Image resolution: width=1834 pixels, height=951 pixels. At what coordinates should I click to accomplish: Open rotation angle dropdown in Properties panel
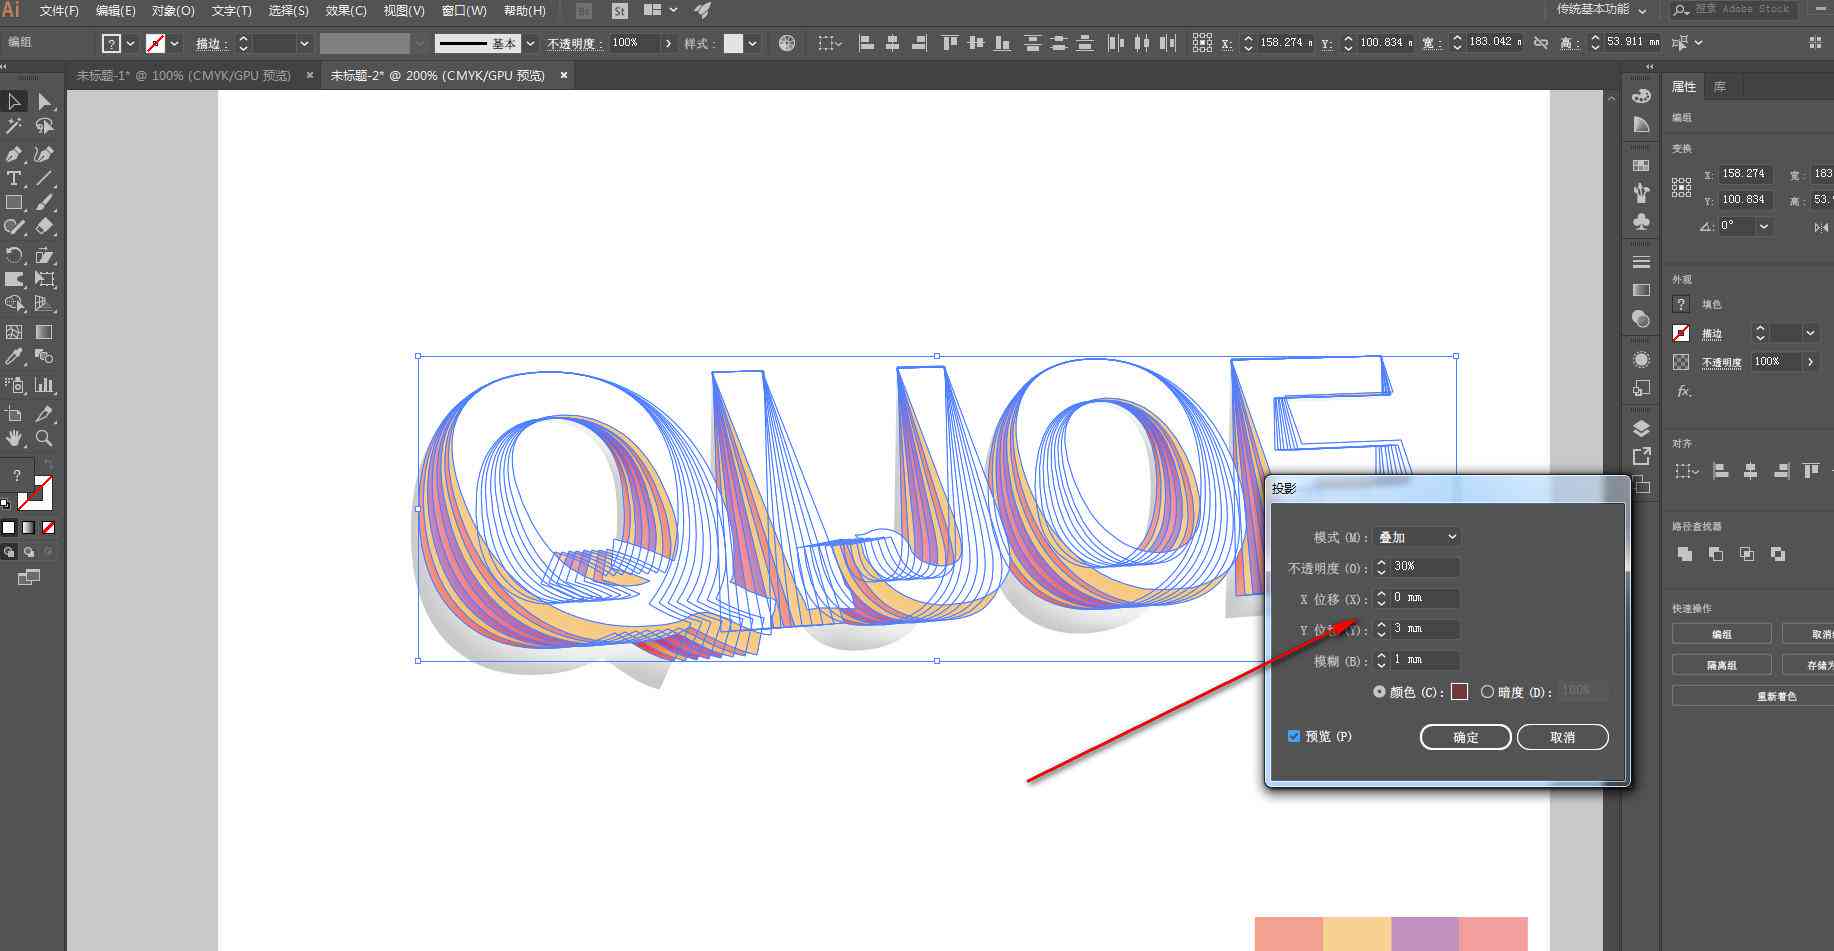1764,226
